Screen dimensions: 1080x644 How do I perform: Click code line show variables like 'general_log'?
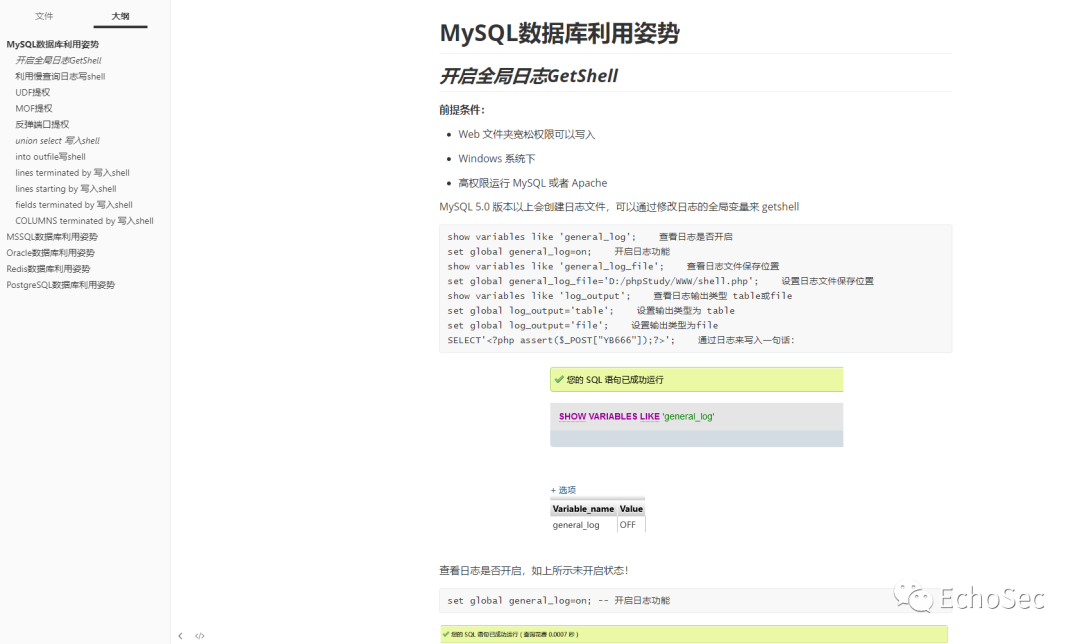point(590,237)
